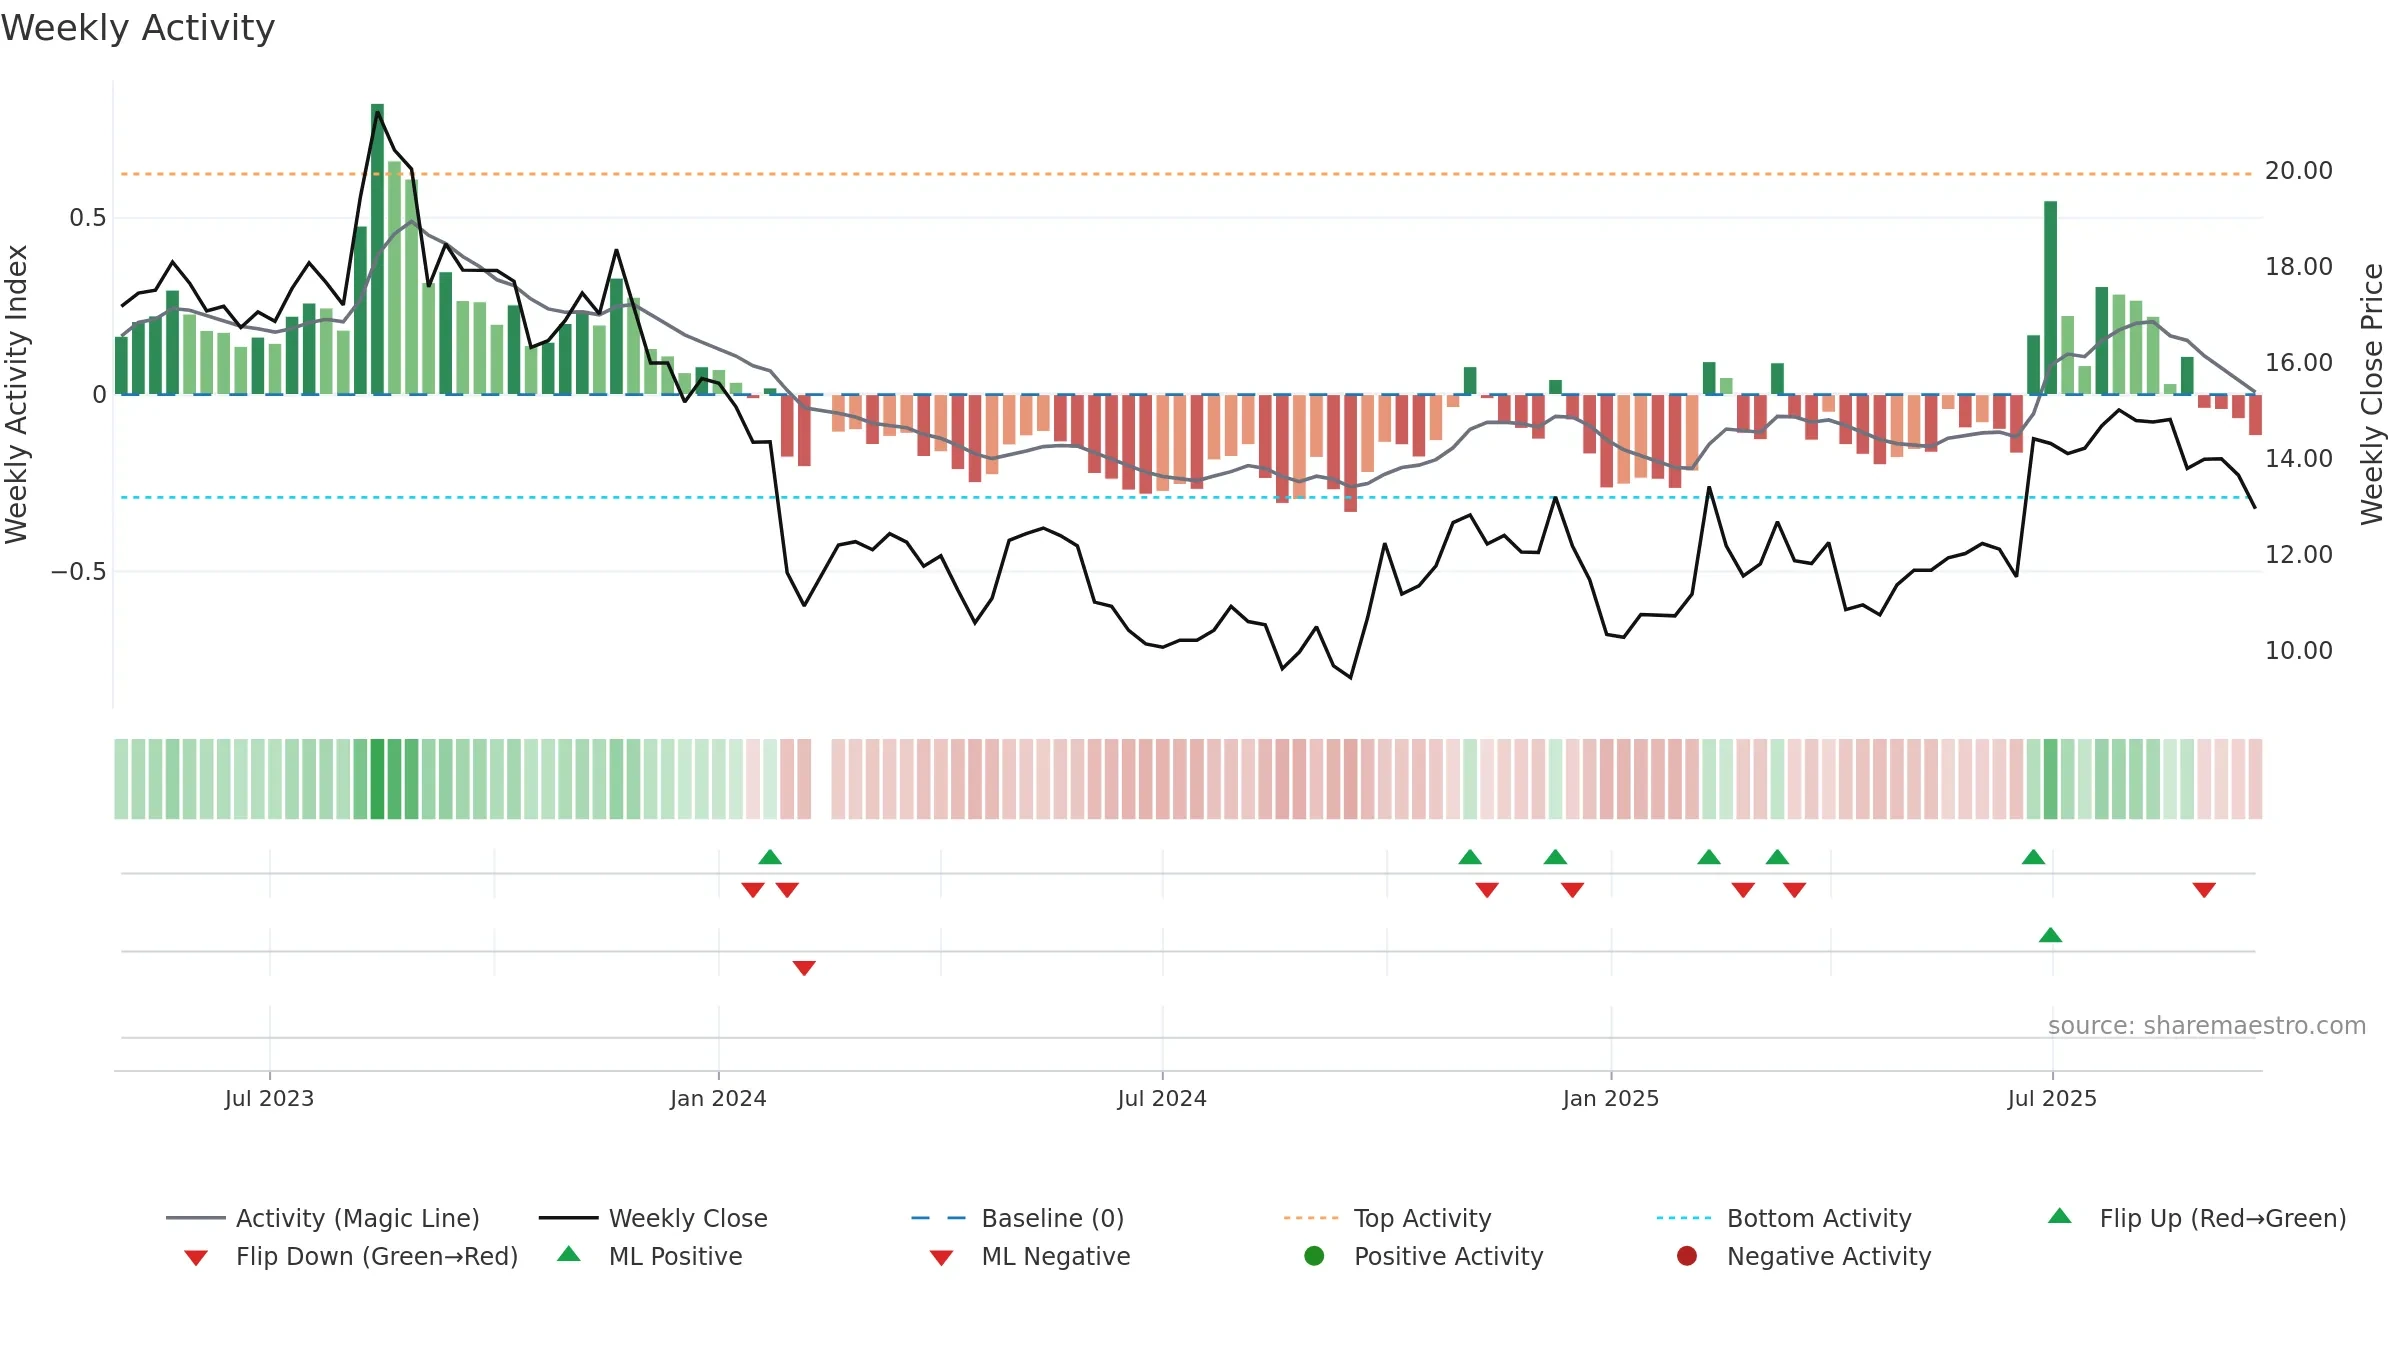
Task: Click the tallest green activity bar in 2023
Action: [x=377, y=249]
